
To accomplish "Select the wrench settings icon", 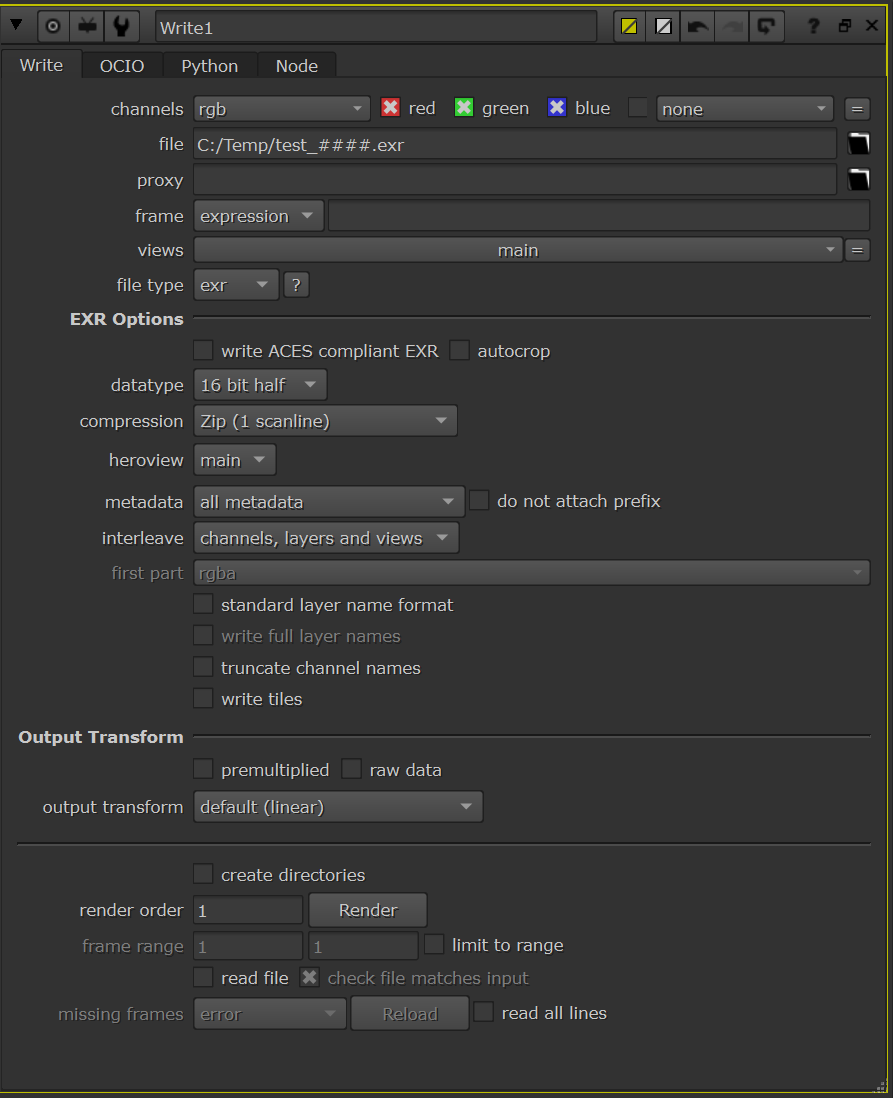I will 120,25.
